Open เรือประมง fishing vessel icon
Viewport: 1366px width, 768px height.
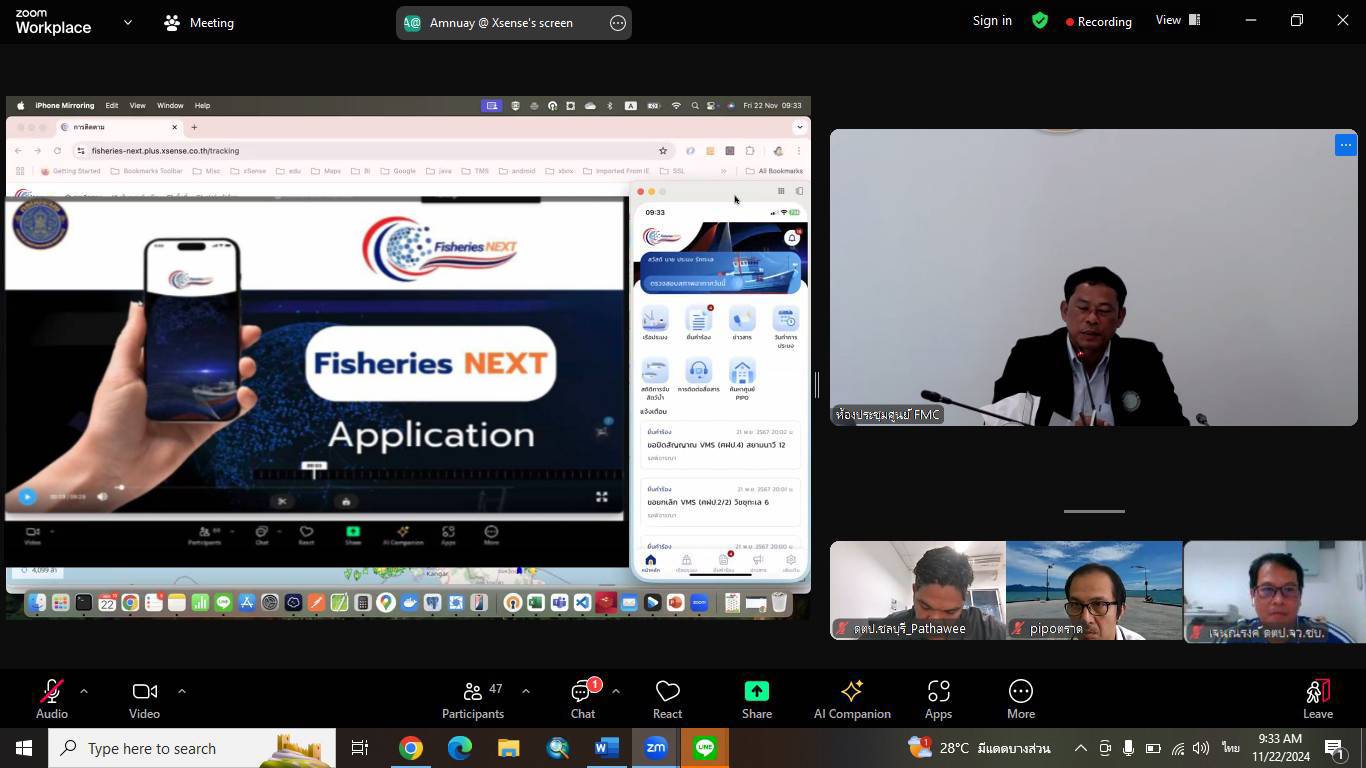tap(655, 324)
